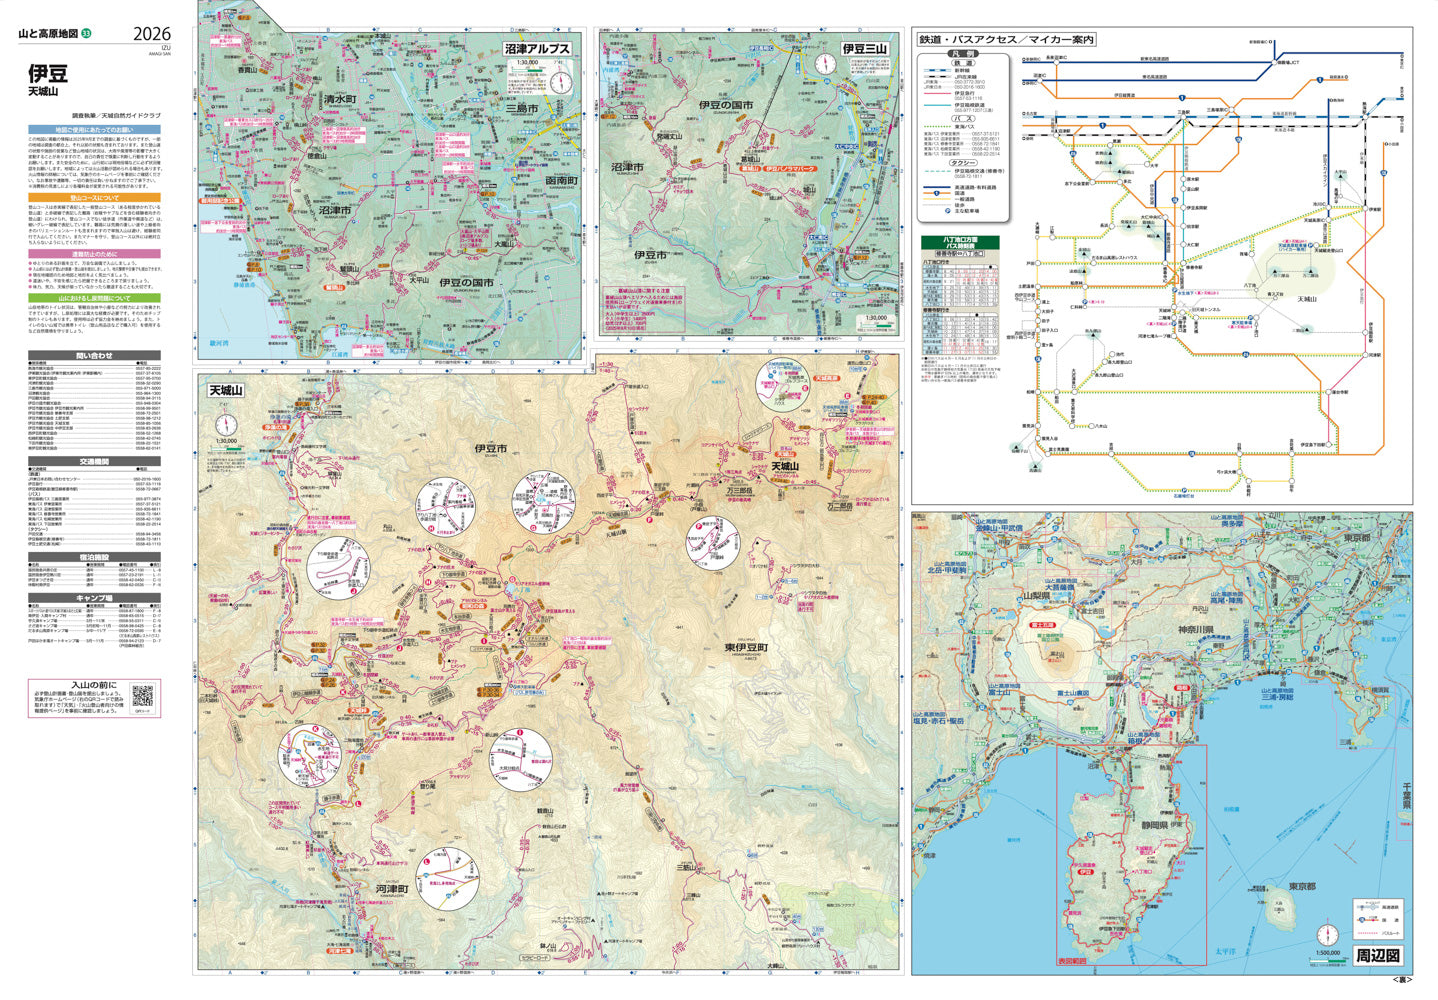Open the 交通機関 section header
The width and height of the screenshot is (1438, 1000).
click(94, 462)
